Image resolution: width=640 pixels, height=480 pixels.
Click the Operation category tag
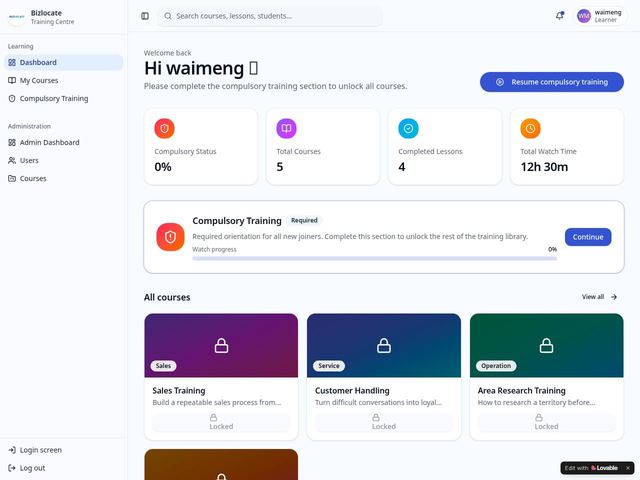click(x=496, y=366)
